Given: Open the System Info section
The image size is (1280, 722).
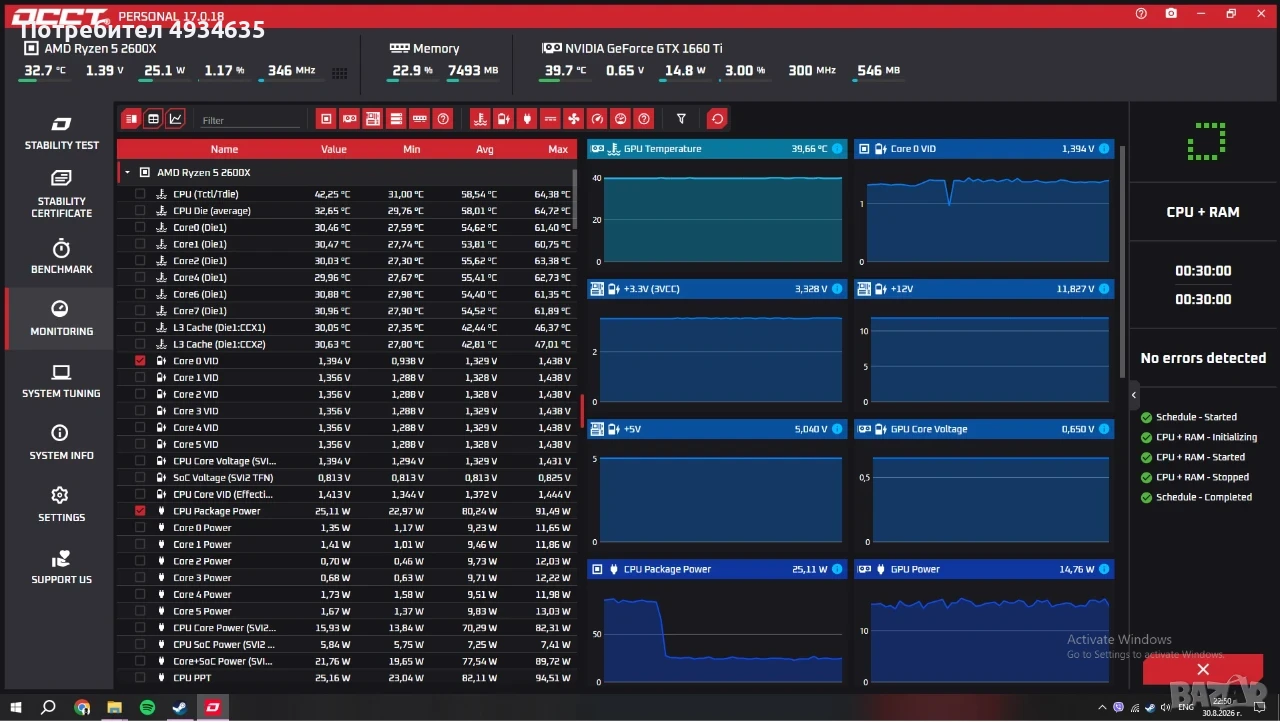Looking at the screenshot, I should click(61, 443).
